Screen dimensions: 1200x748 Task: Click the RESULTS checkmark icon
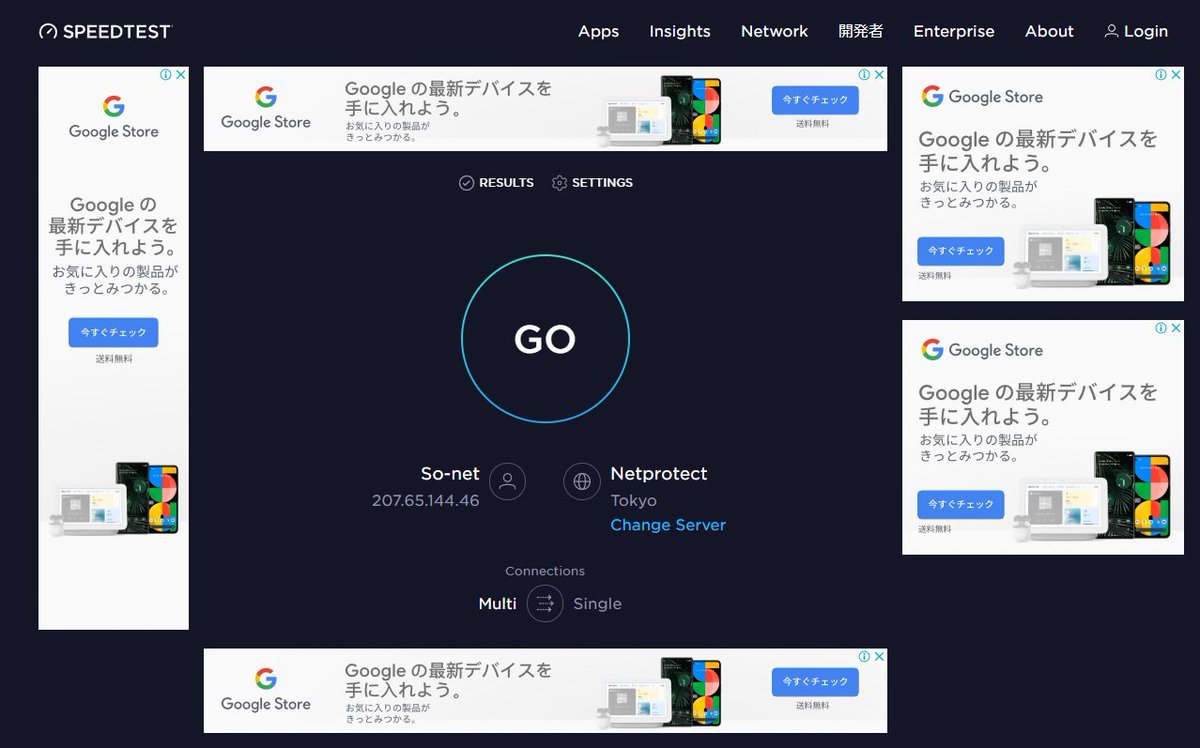(x=466, y=183)
